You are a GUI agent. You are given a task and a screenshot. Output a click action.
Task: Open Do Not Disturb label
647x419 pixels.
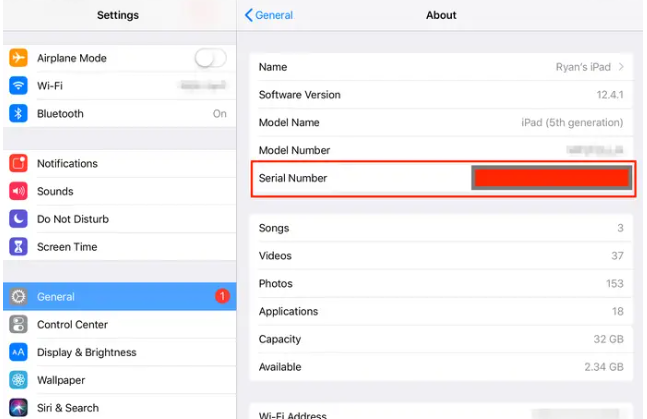(x=73, y=219)
